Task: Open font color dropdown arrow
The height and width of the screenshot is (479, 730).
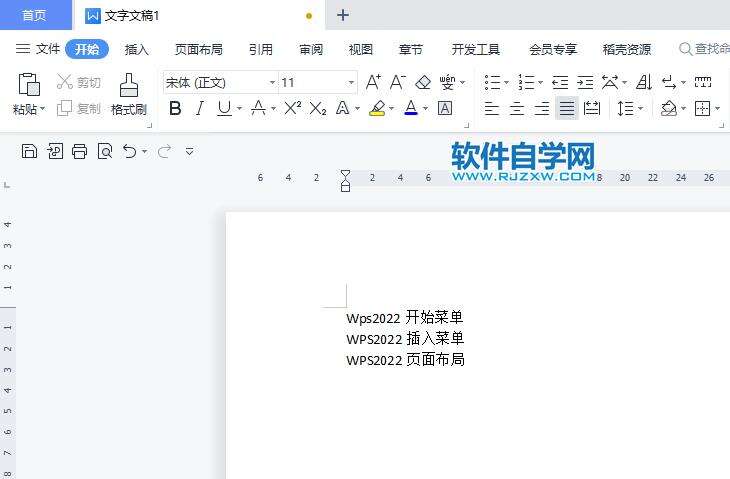Action: (425, 109)
